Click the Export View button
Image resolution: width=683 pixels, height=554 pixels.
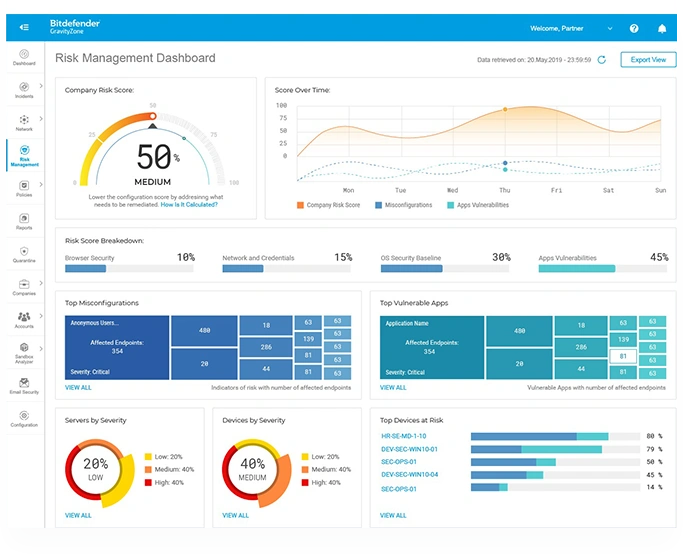(x=649, y=60)
